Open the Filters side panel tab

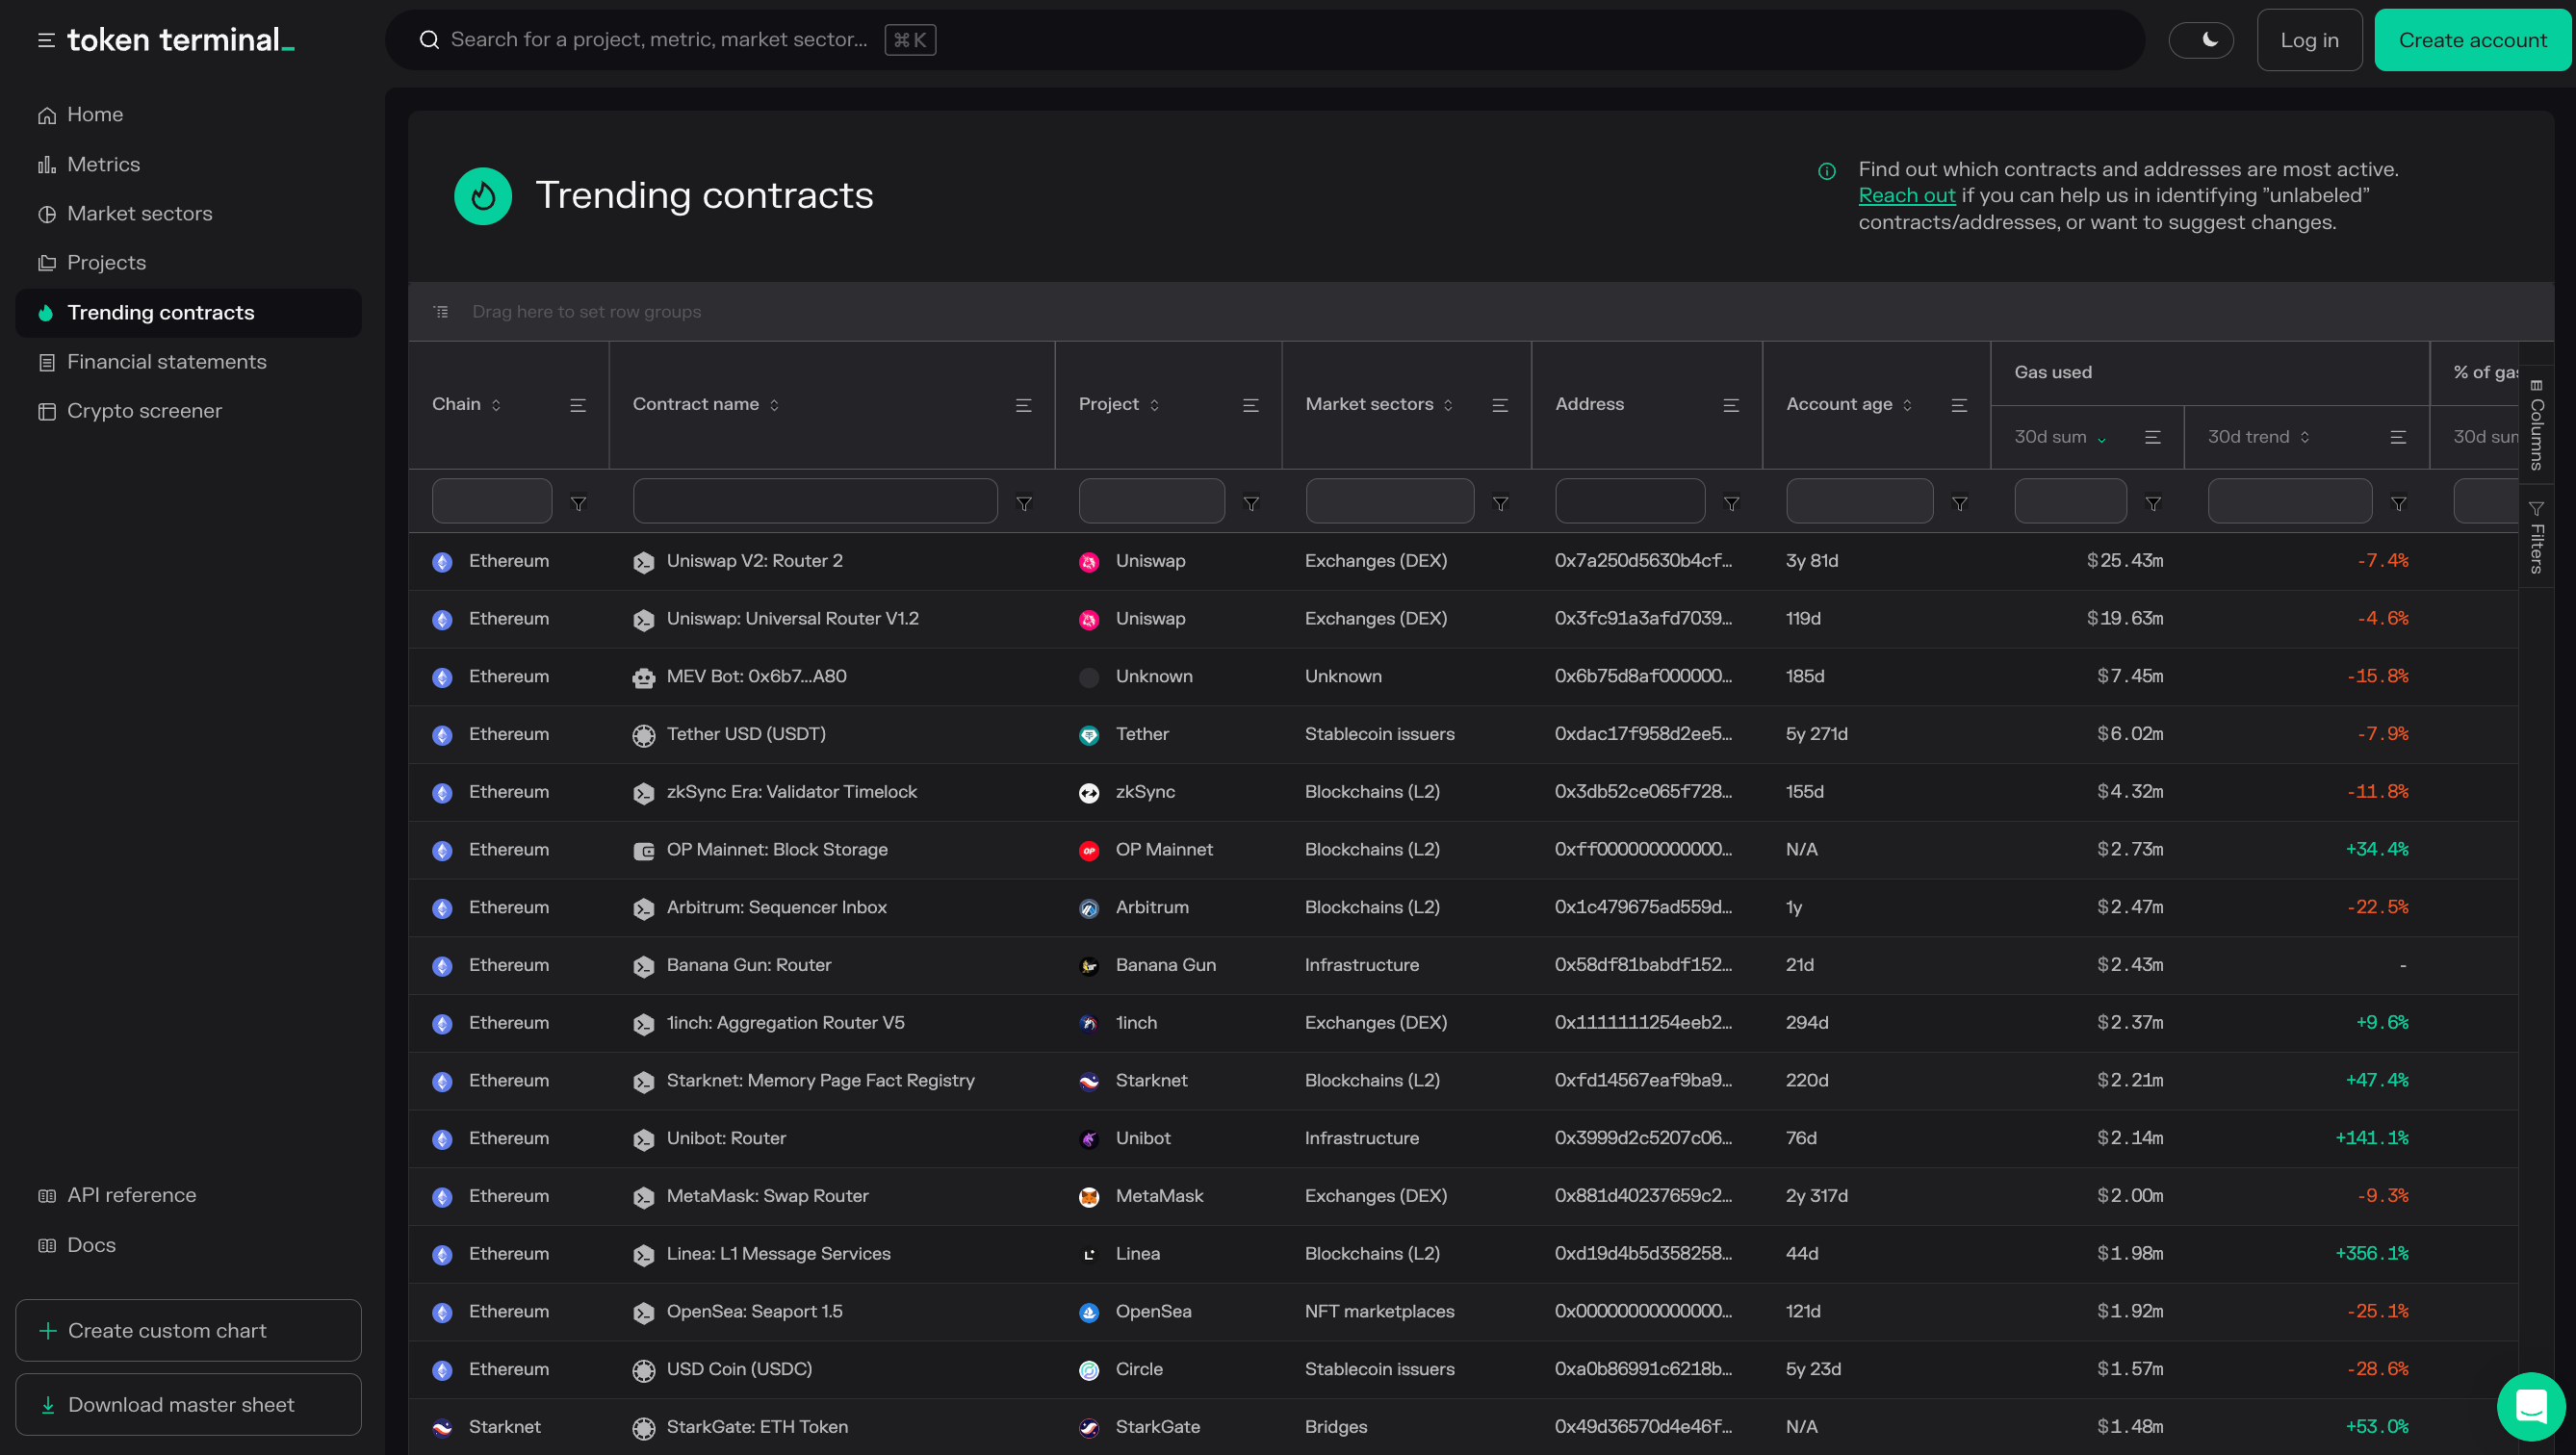pos(2536,537)
